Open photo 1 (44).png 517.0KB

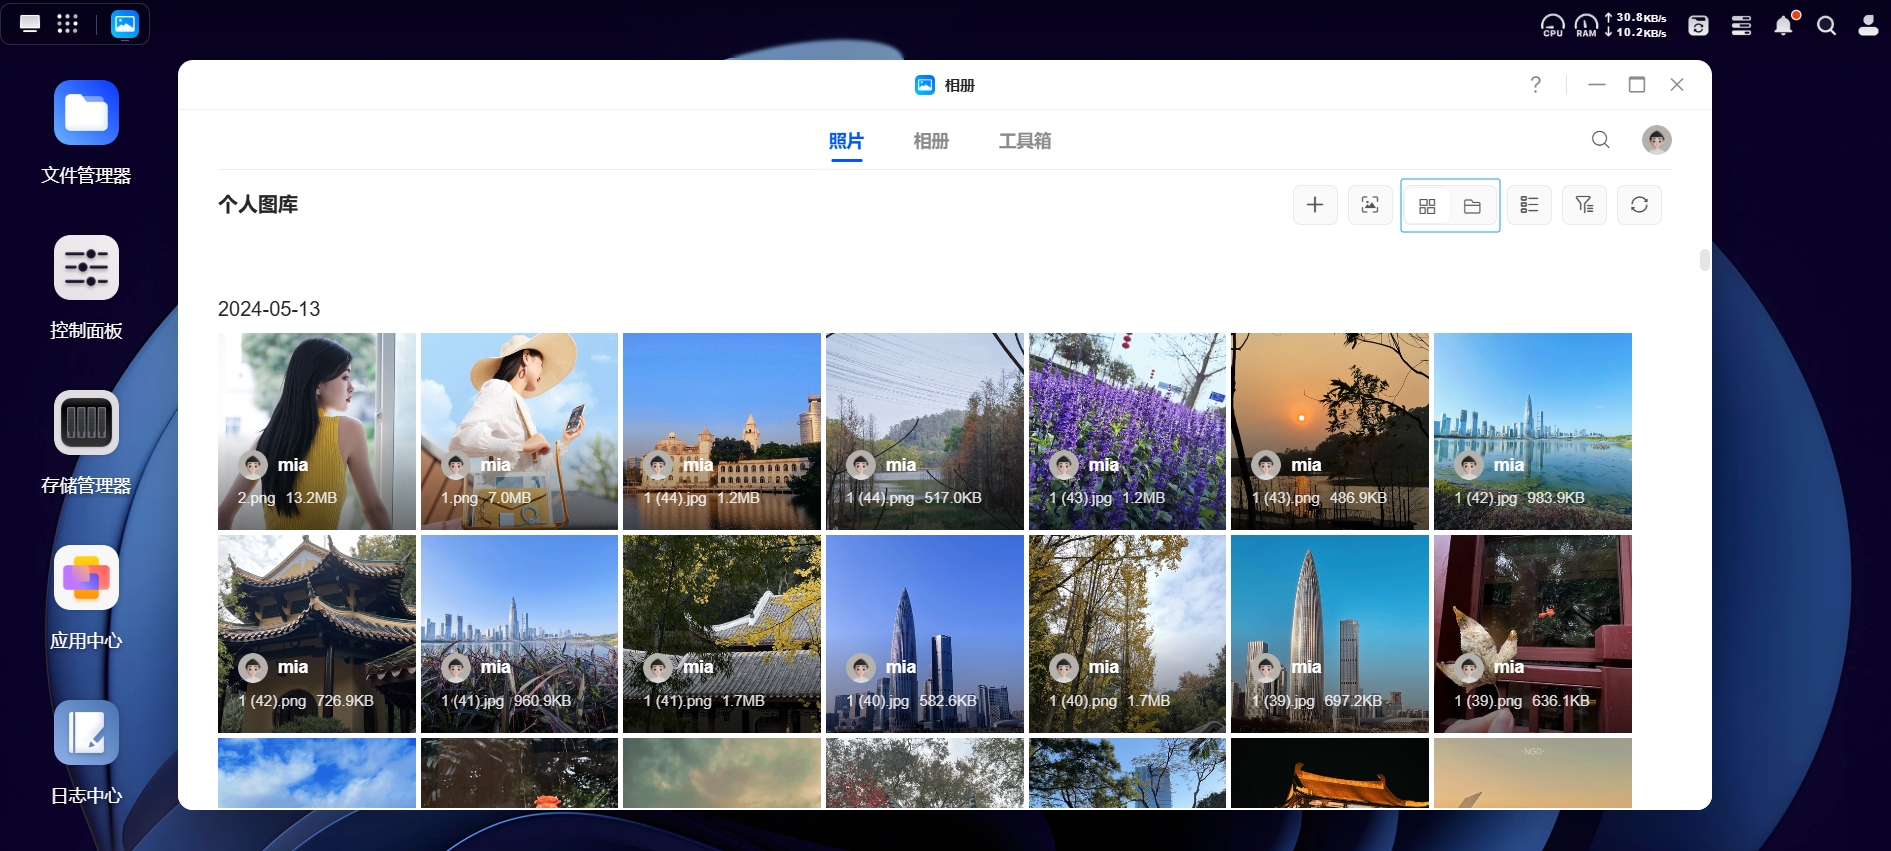click(925, 431)
